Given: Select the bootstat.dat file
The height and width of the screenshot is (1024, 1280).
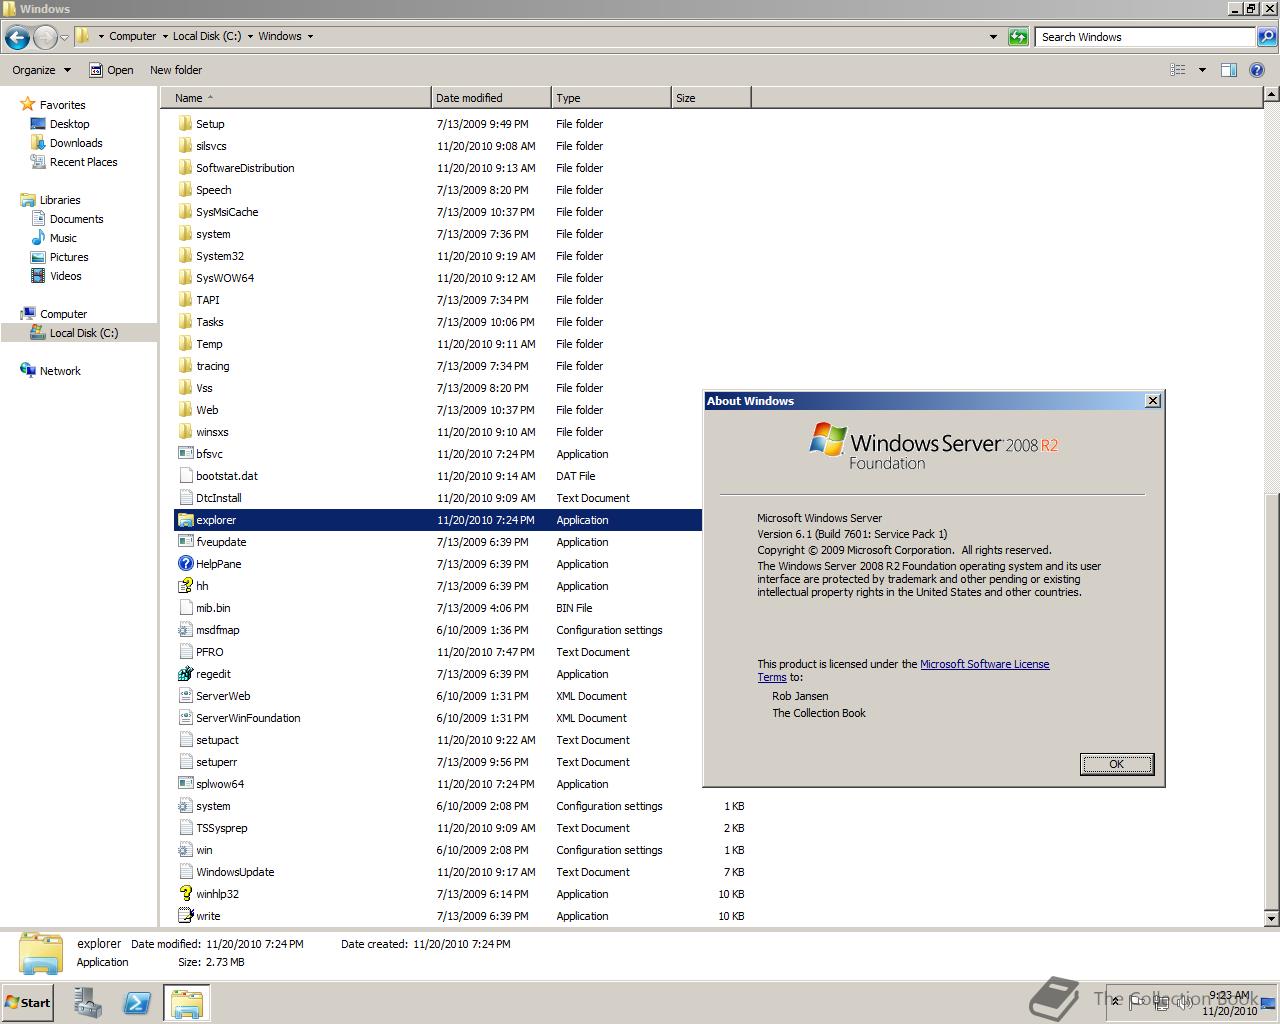Looking at the screenshot, I should pos(438,476).
